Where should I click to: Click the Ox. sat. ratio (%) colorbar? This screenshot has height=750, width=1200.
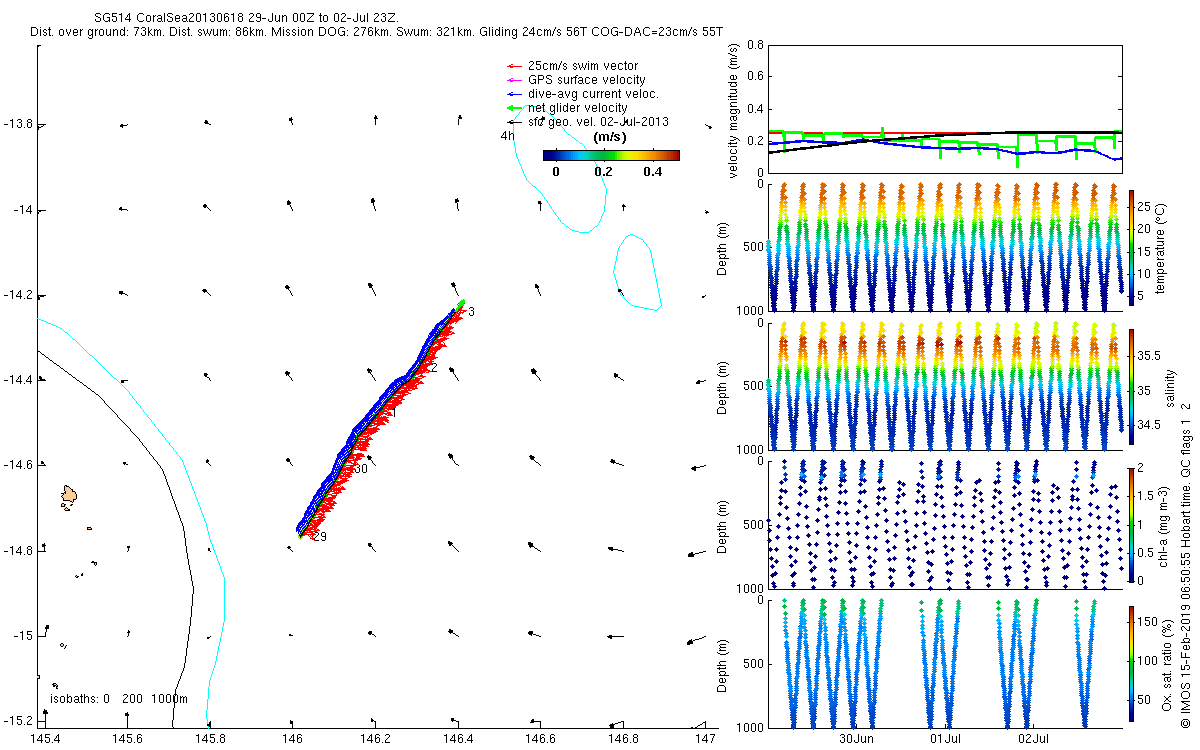click(1131, 662)
